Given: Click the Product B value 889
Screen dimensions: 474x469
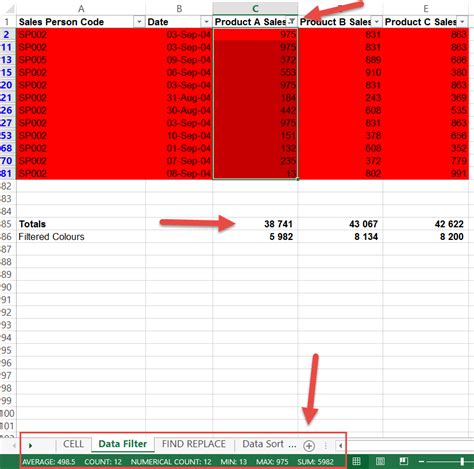Looking at the screenshot, I should 340,60.
